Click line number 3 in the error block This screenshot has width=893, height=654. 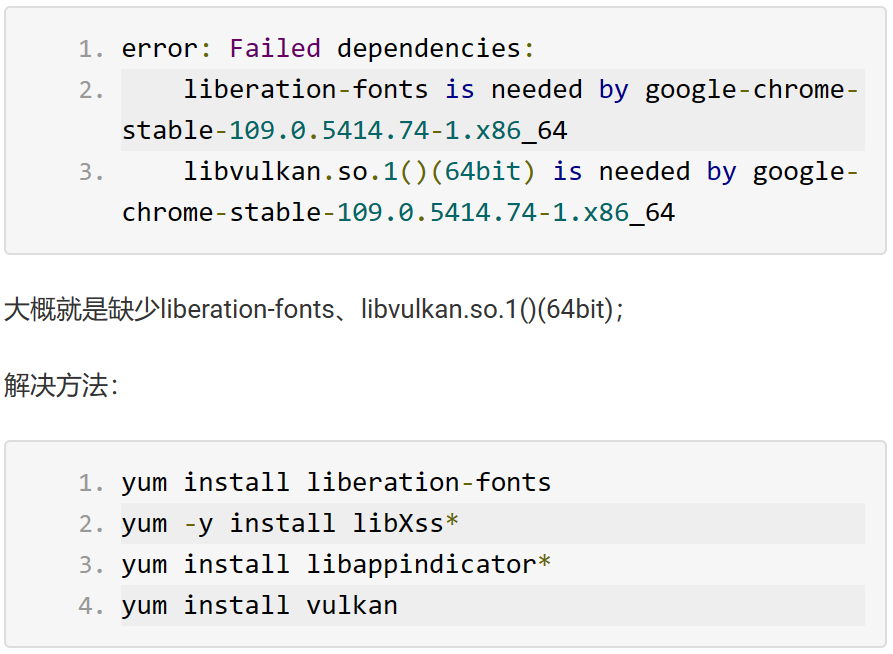tap(92, 172)
